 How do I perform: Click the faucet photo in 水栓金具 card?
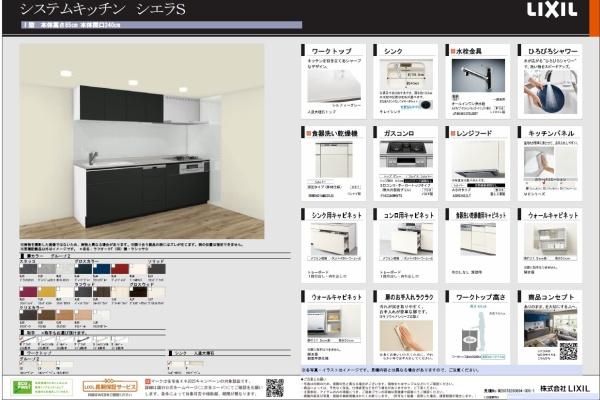point(478,75)
